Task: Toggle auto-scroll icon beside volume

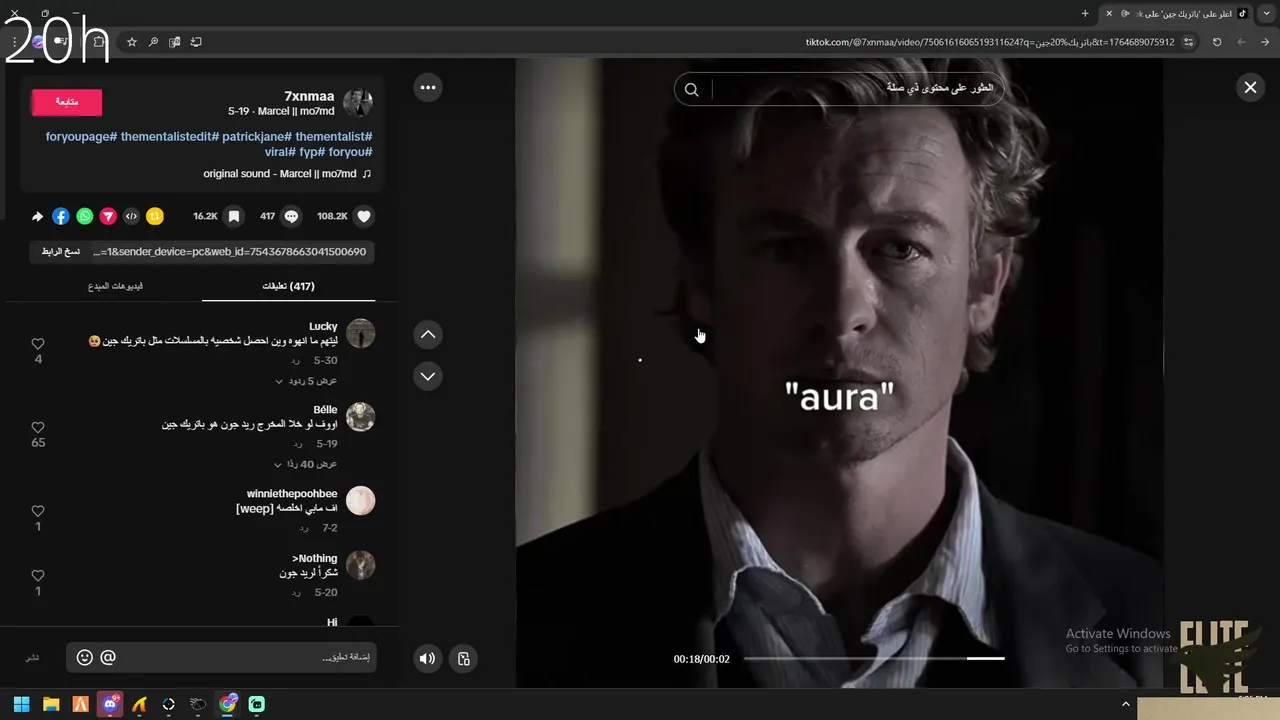Action: 463,658
